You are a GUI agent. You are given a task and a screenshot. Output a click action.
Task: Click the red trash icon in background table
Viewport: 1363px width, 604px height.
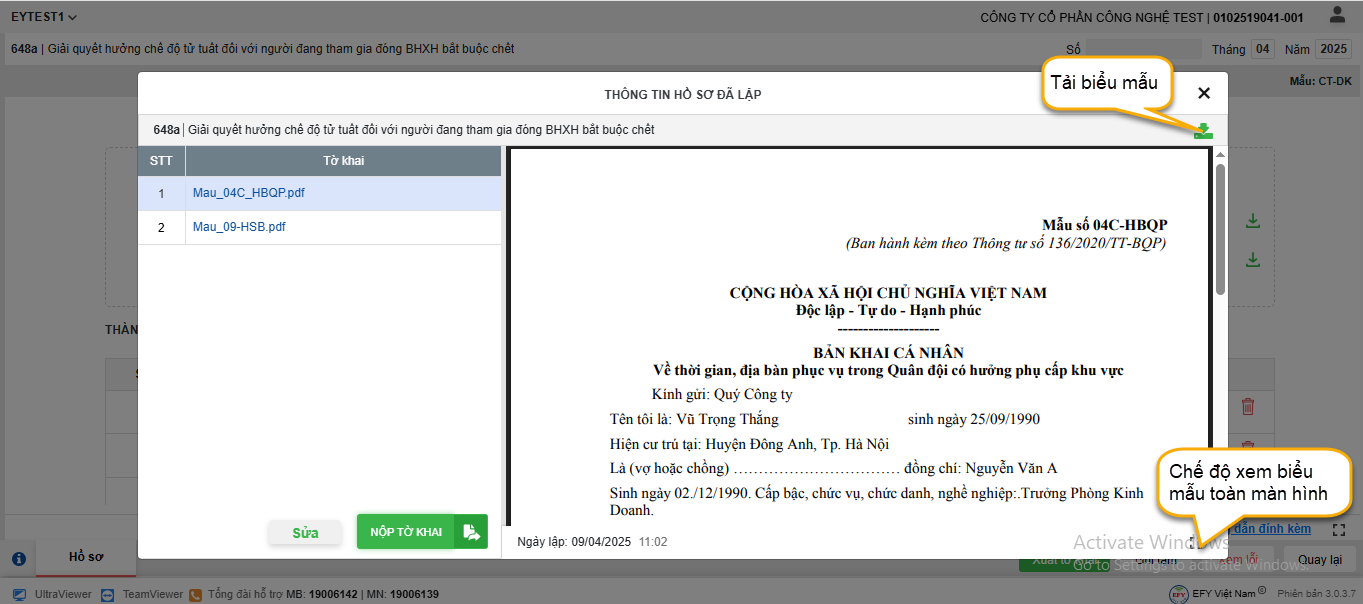click(x=1248, y=407)
